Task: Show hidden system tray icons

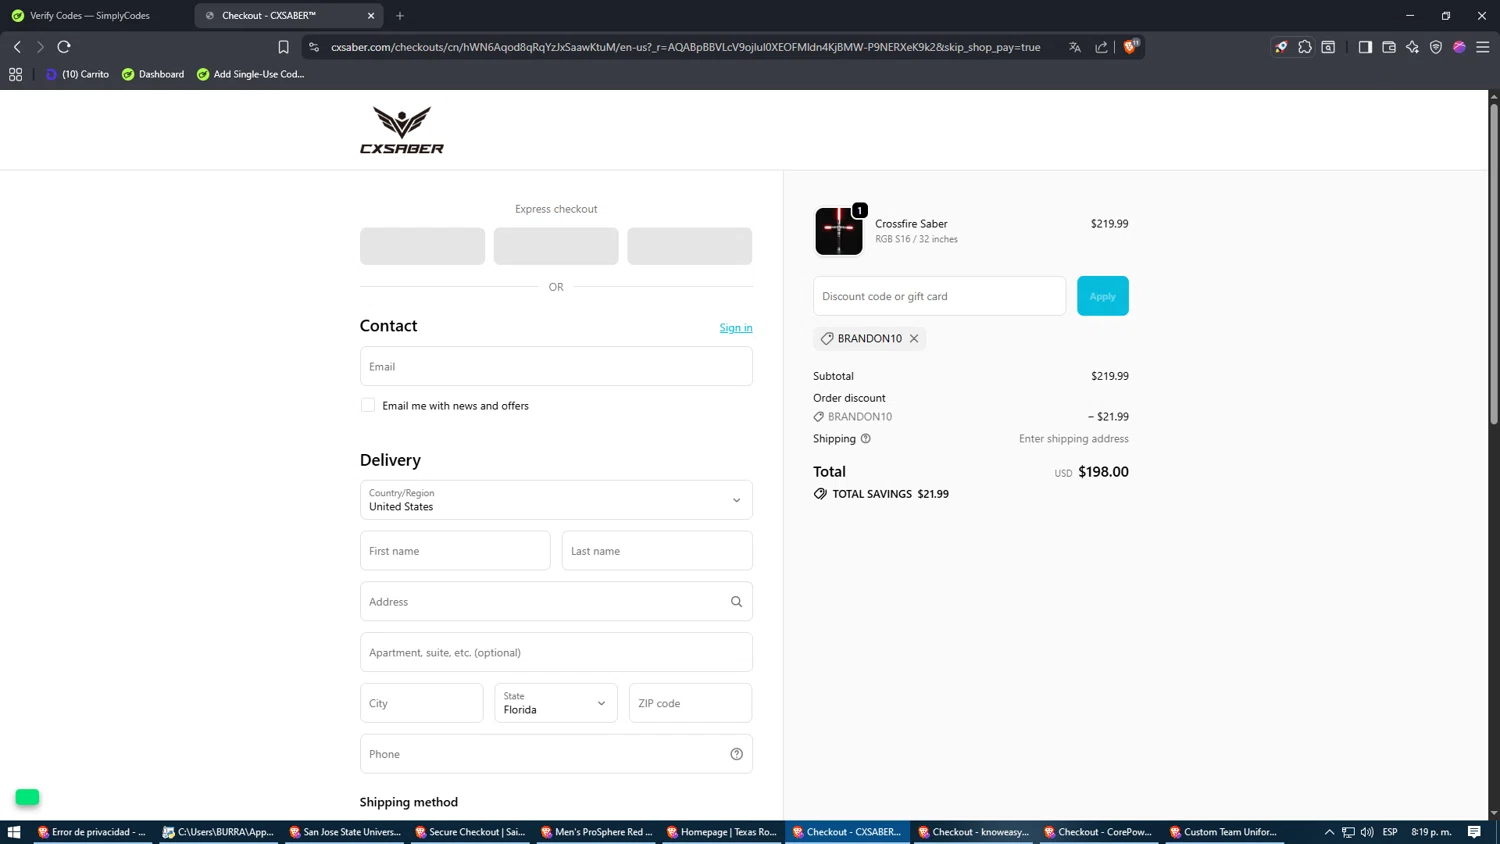Action: [x=1329, y=832]
